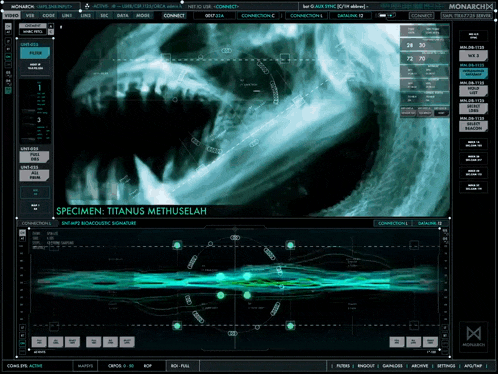Click the SELECT BEACON button
The image size is (498, 374).
click(x=473, y=126)
